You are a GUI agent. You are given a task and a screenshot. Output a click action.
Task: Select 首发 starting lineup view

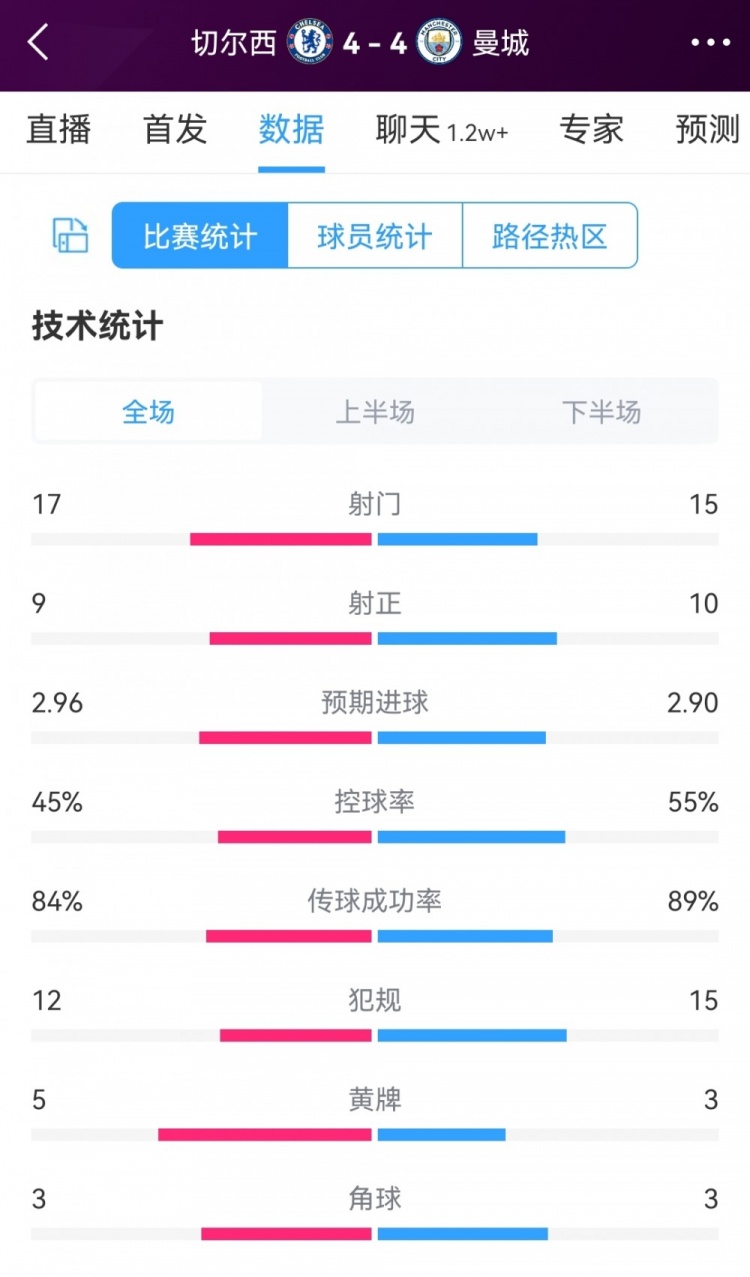tap(173, 132)
